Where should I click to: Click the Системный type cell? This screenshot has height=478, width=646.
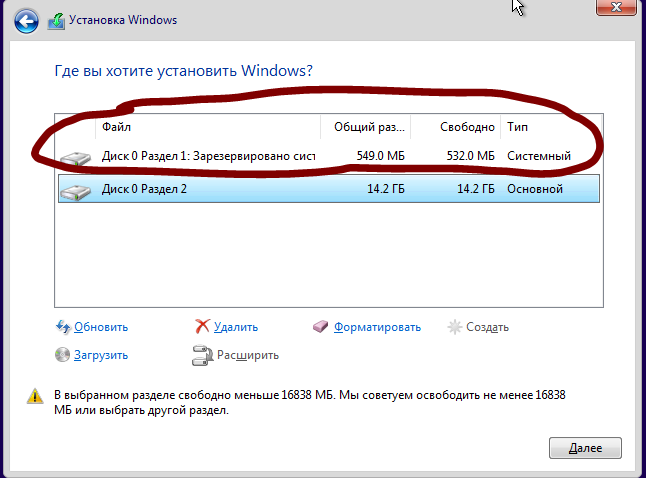[539, 156]
